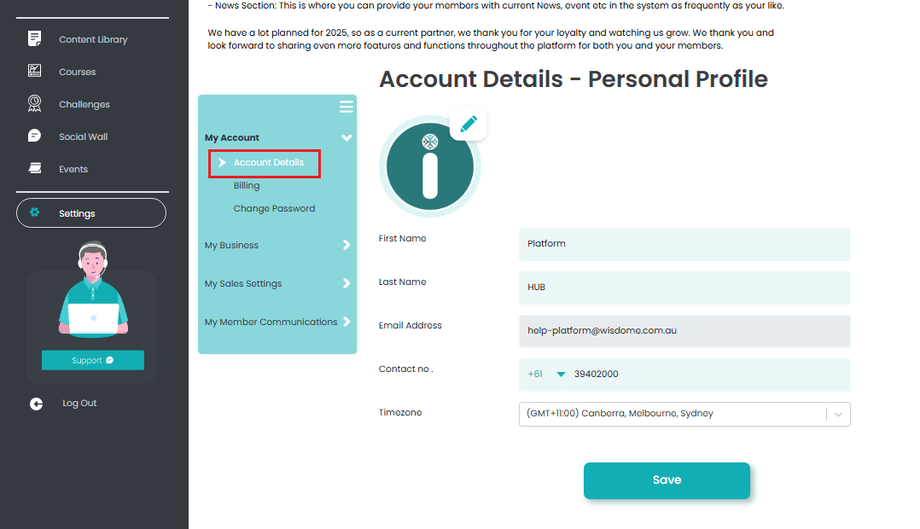Expand the My Sales Settings section

346,283
